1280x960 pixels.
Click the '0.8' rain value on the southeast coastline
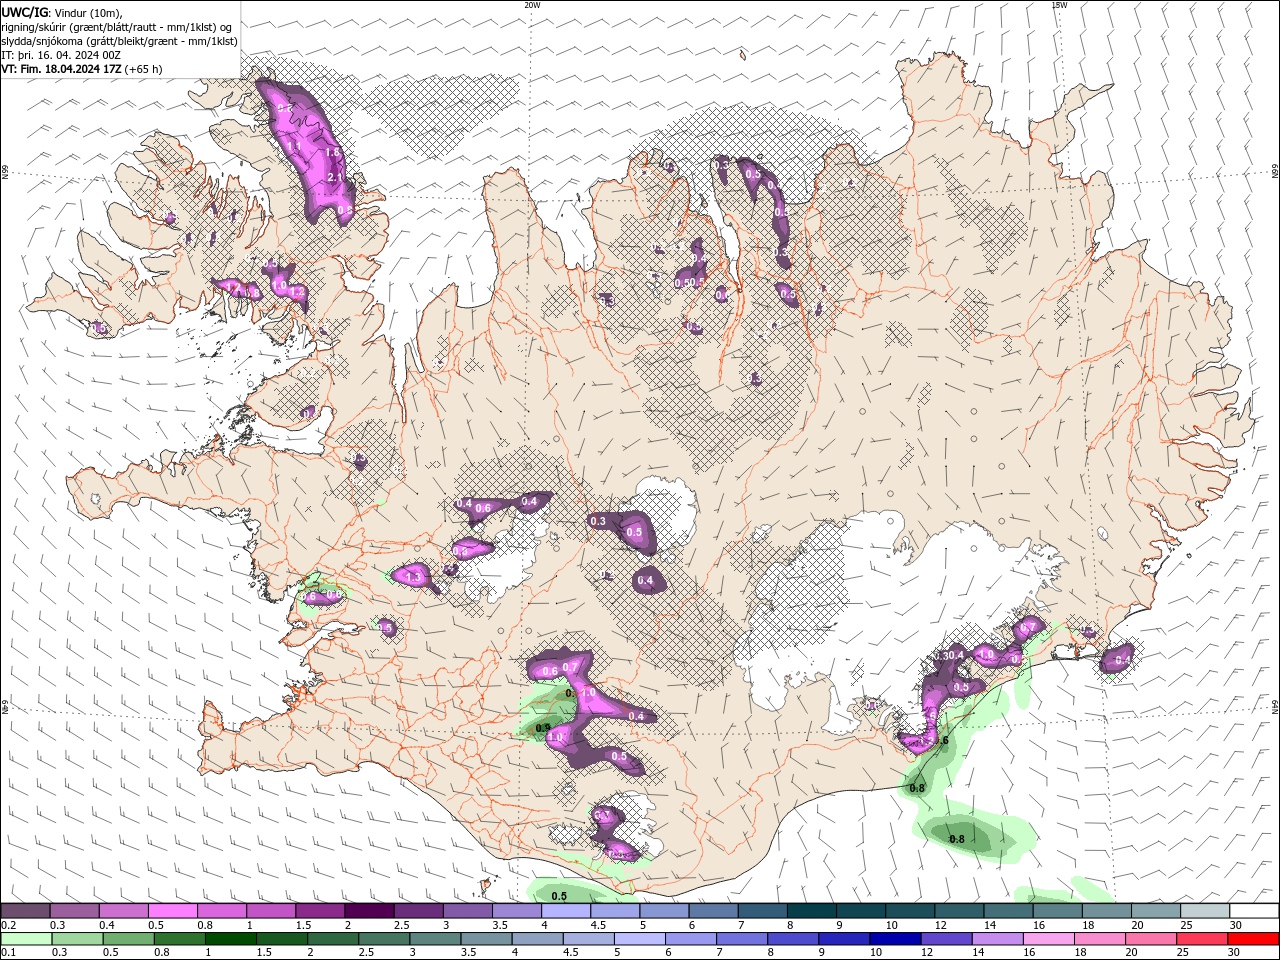tap(917, 788)
